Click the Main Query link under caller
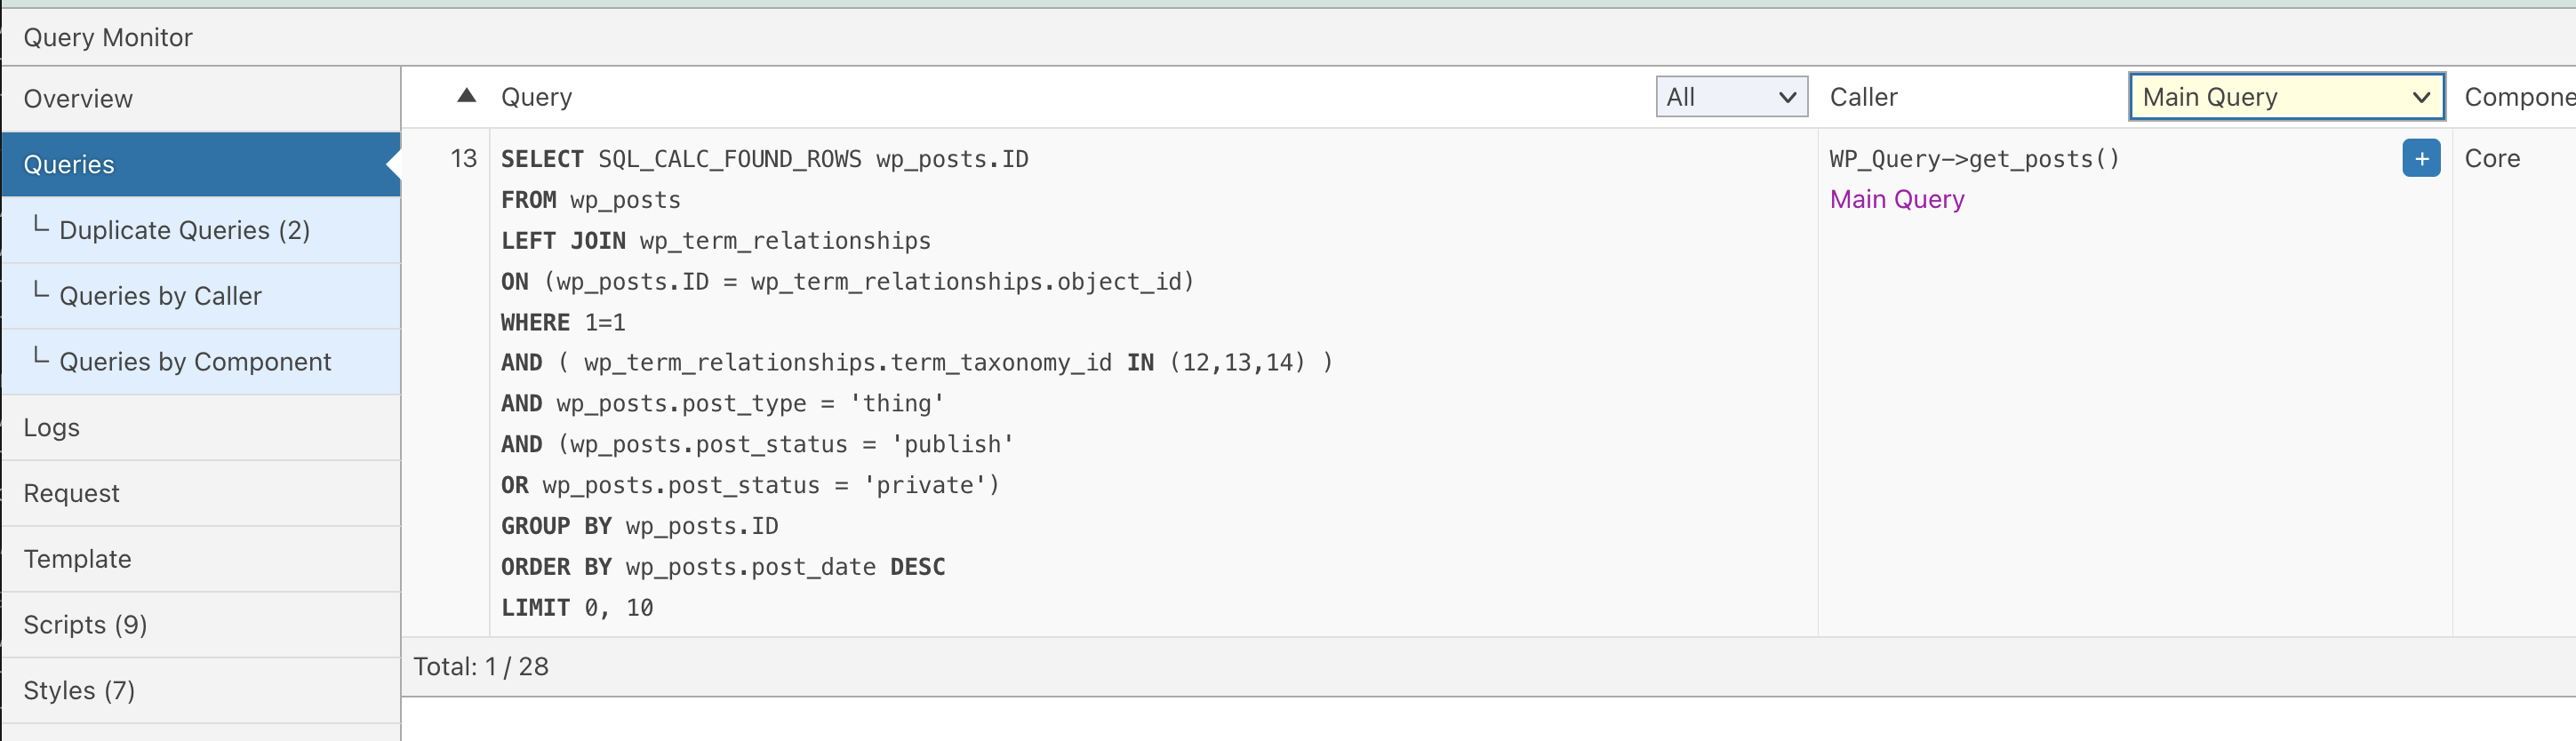The image size is (2576, 741). [x=1896, y=199]
